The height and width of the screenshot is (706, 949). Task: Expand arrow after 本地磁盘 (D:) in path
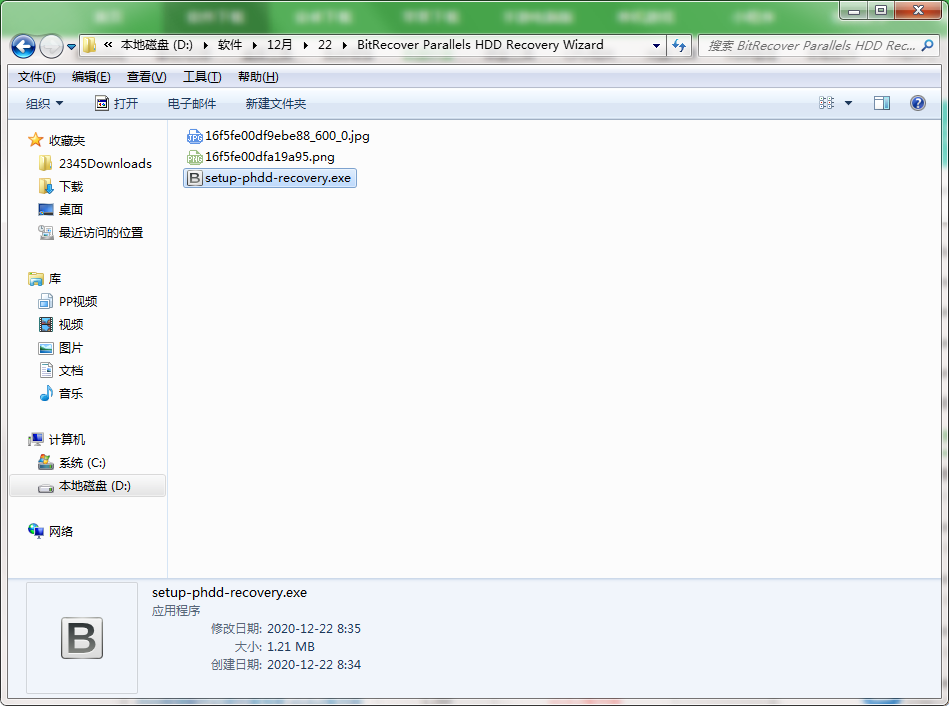[x=206, y=45]
